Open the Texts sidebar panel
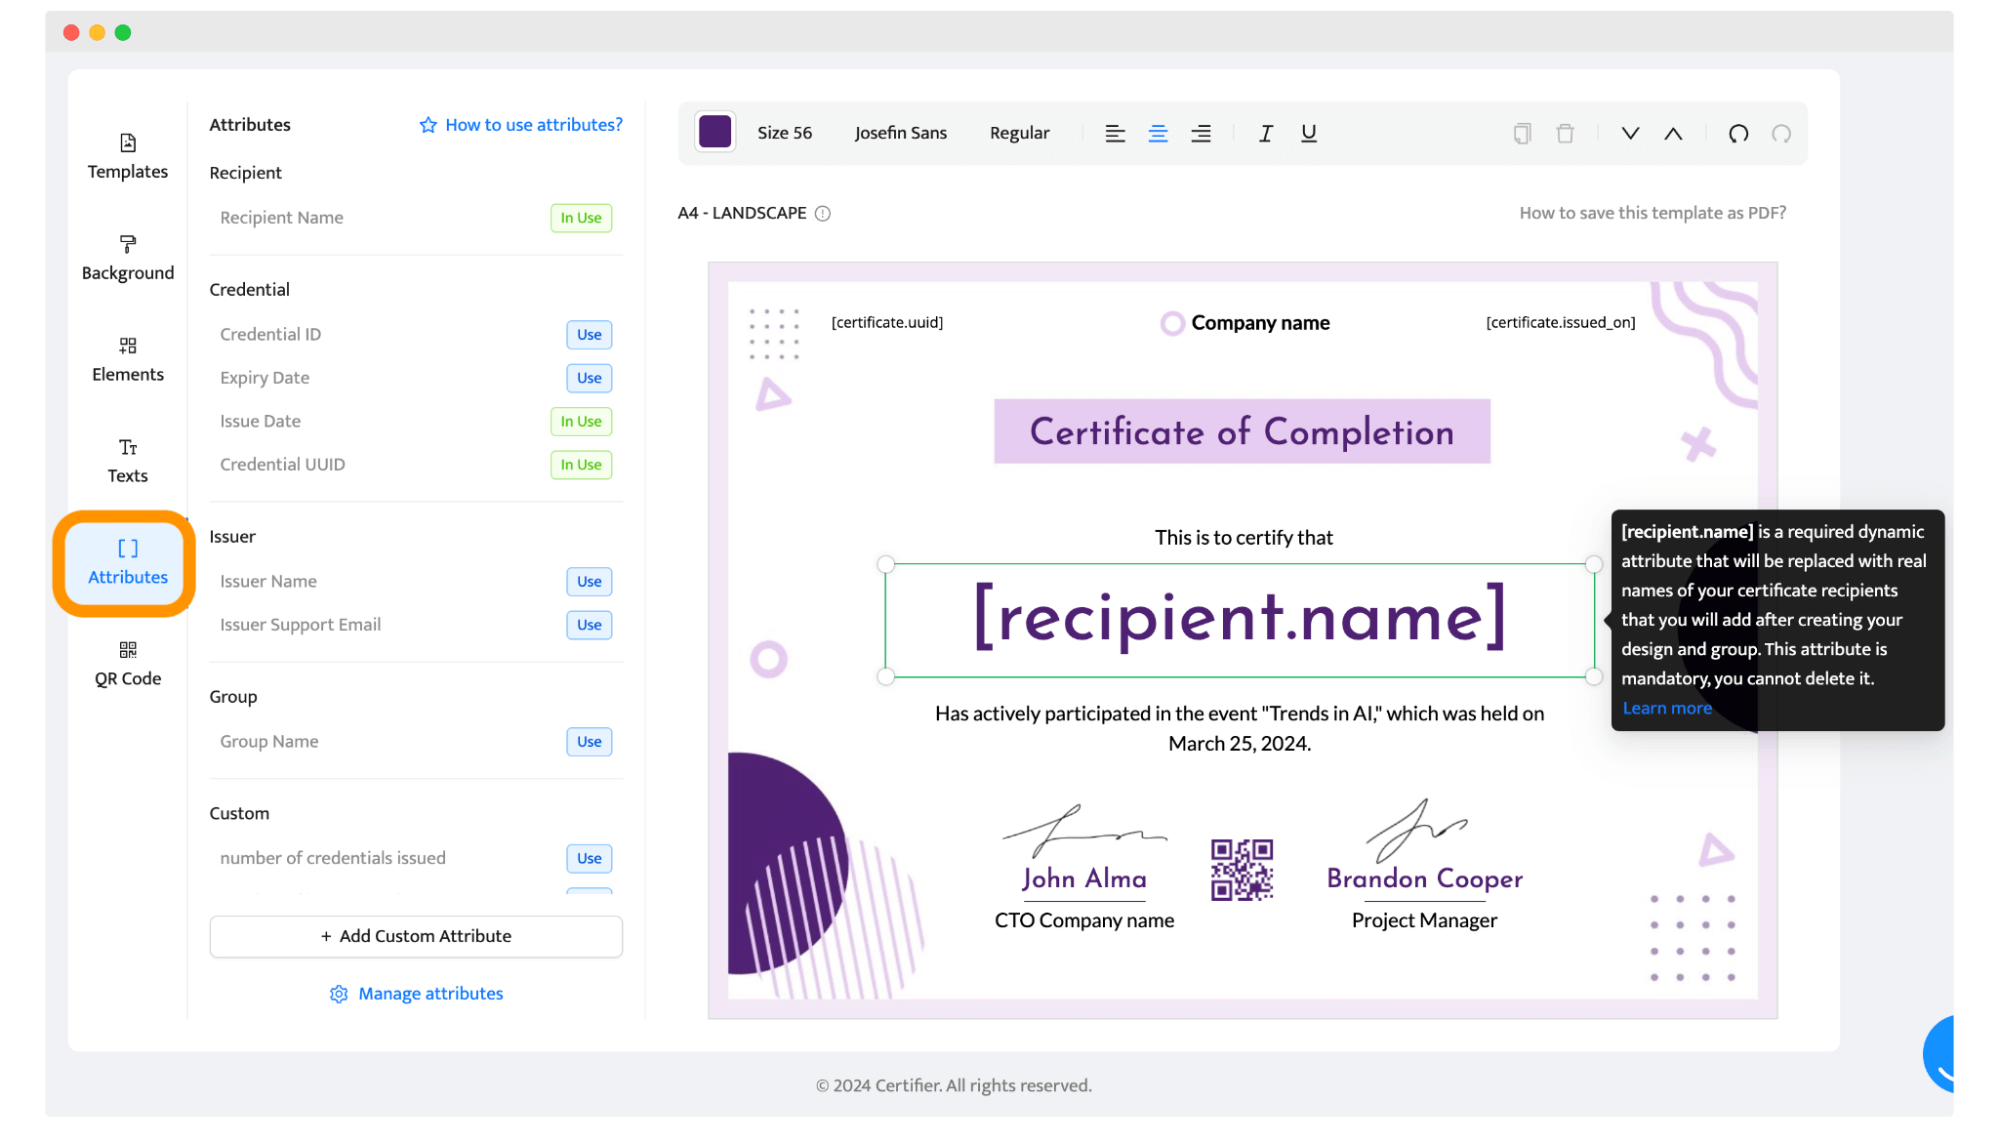The height and width of the screenshot is (1128, 1999). click(x=128, y=461)
